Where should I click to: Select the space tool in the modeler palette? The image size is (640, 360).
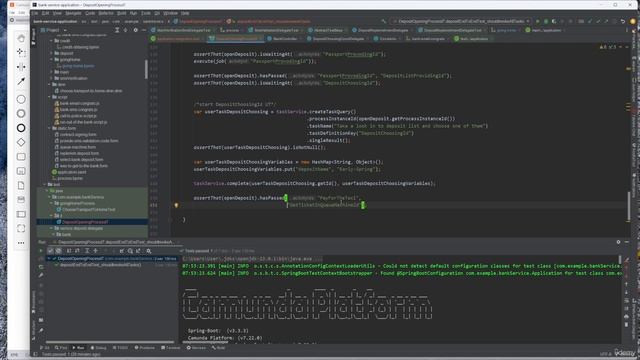[21, 67]
